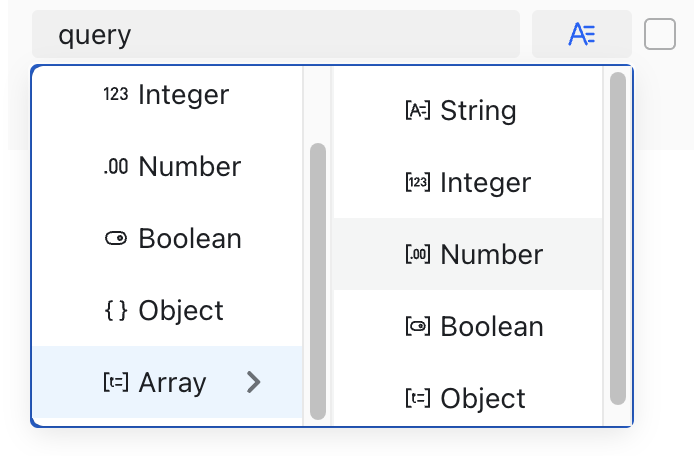
Task: Click the array submenu scrollbar
Action: (617, 238)
